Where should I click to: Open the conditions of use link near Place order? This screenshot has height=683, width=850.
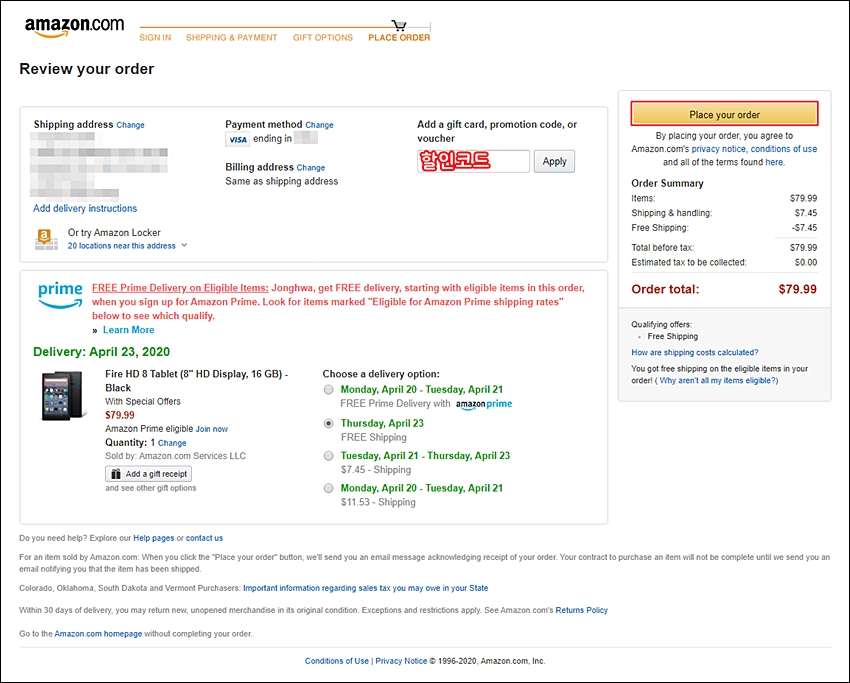pyautogui.click(x=784, y=149)
